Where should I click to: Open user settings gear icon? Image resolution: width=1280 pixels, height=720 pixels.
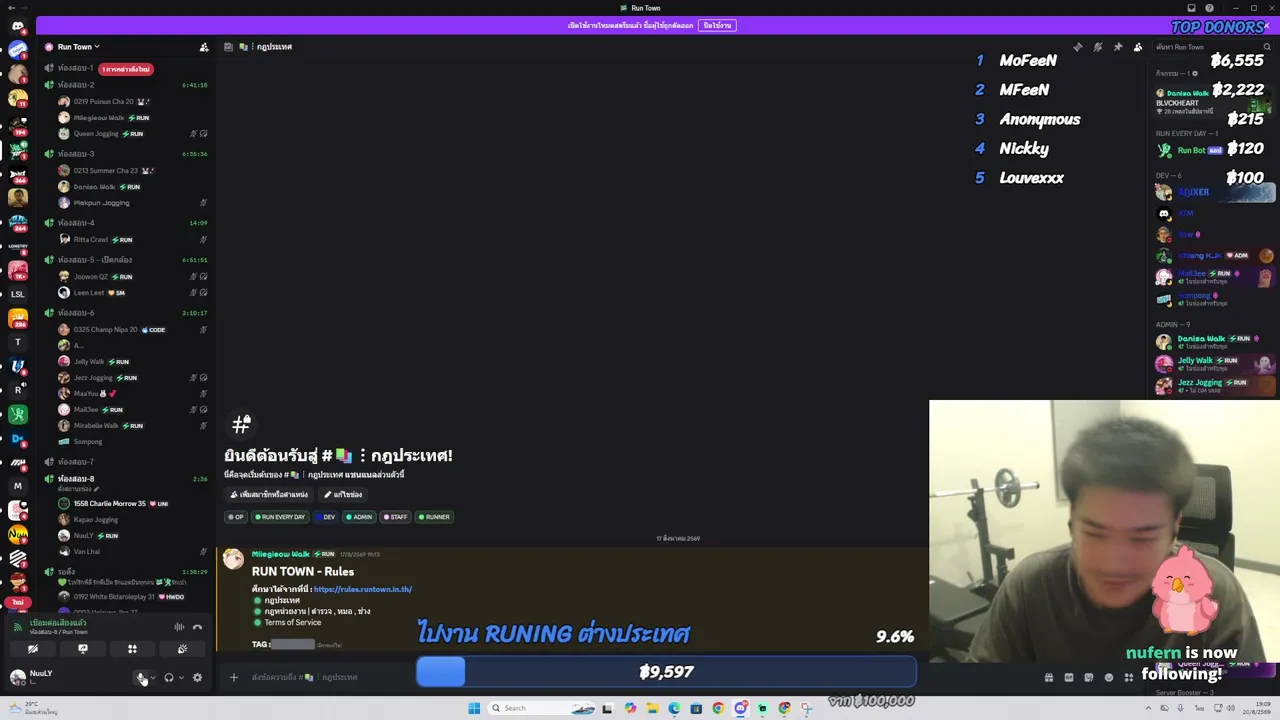197,678
